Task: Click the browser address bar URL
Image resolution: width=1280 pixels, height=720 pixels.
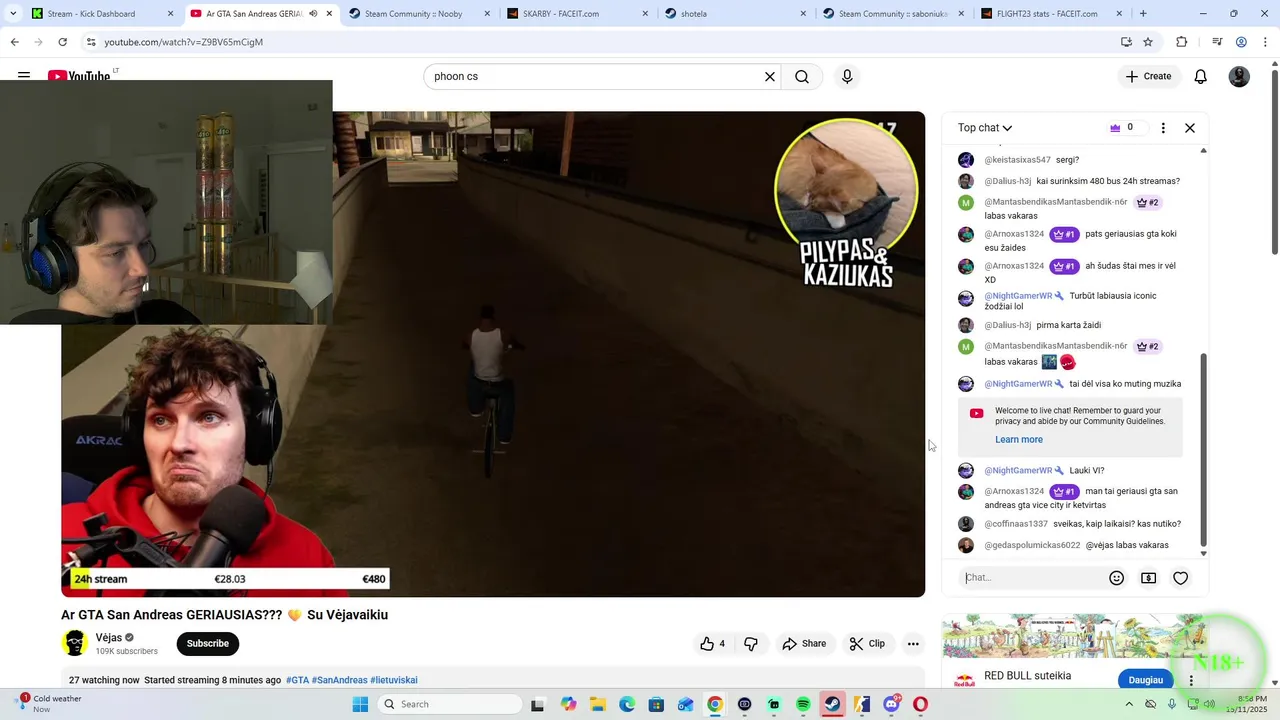Action: pos(184,42)
